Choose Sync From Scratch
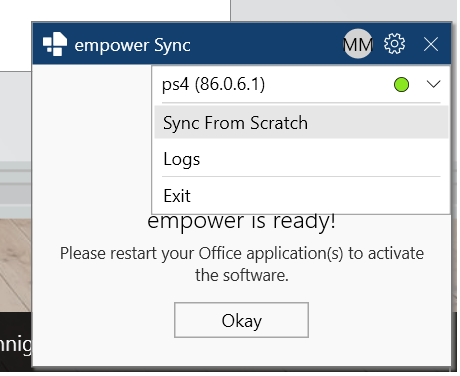This screenshot has height=376, width=460. coord(301,122)
